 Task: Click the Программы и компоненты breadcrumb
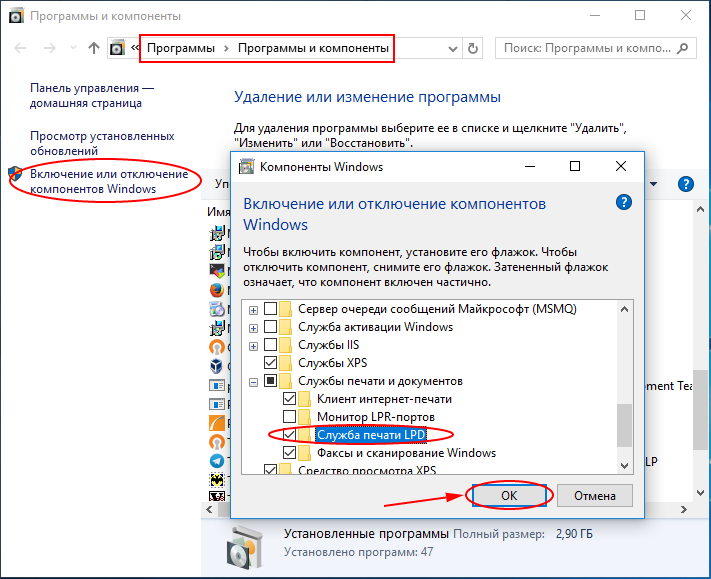pyautogui.click(x=313, y=48)
